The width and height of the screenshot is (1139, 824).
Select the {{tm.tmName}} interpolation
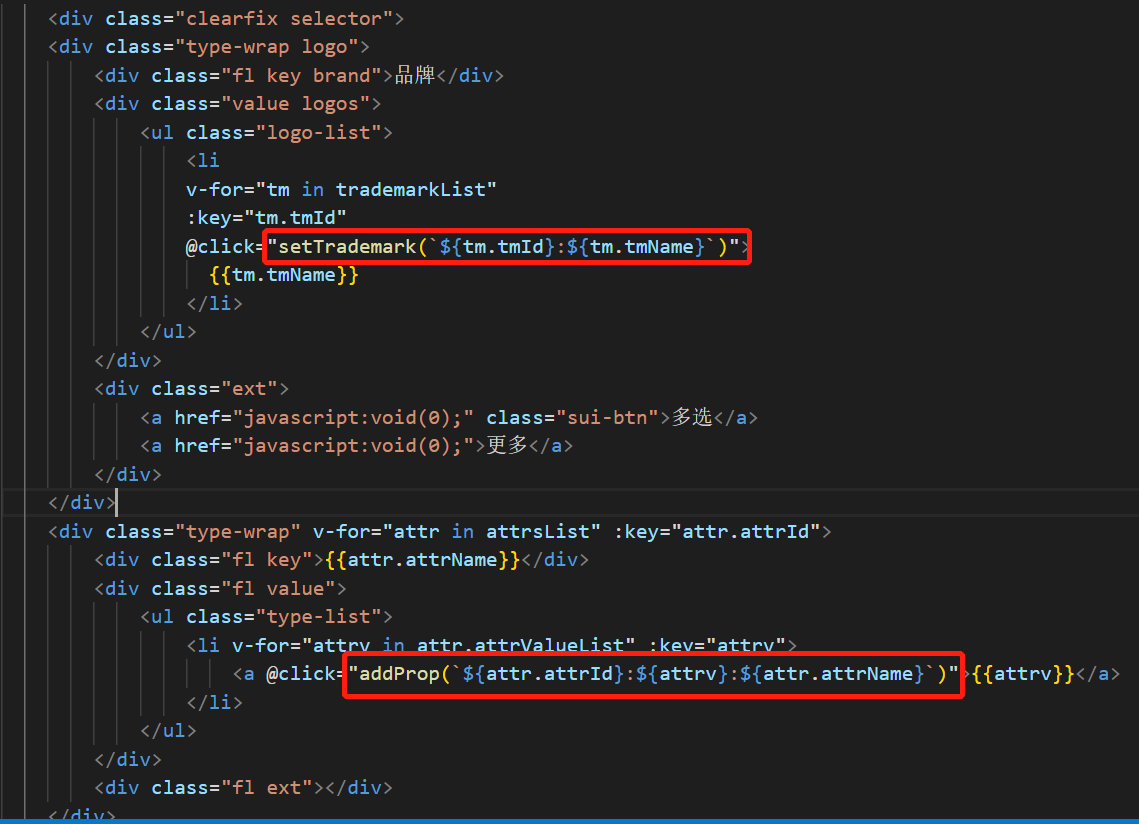(285, 274)
